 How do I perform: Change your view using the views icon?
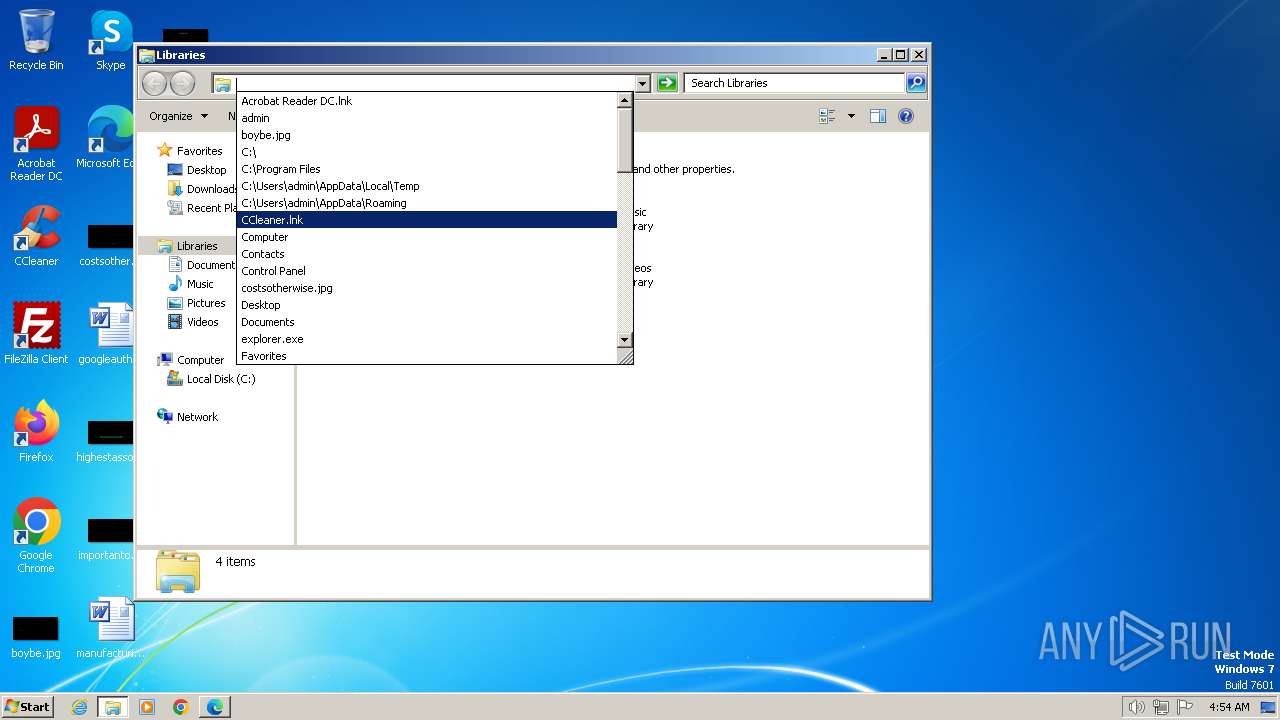[x=828, y=116]
